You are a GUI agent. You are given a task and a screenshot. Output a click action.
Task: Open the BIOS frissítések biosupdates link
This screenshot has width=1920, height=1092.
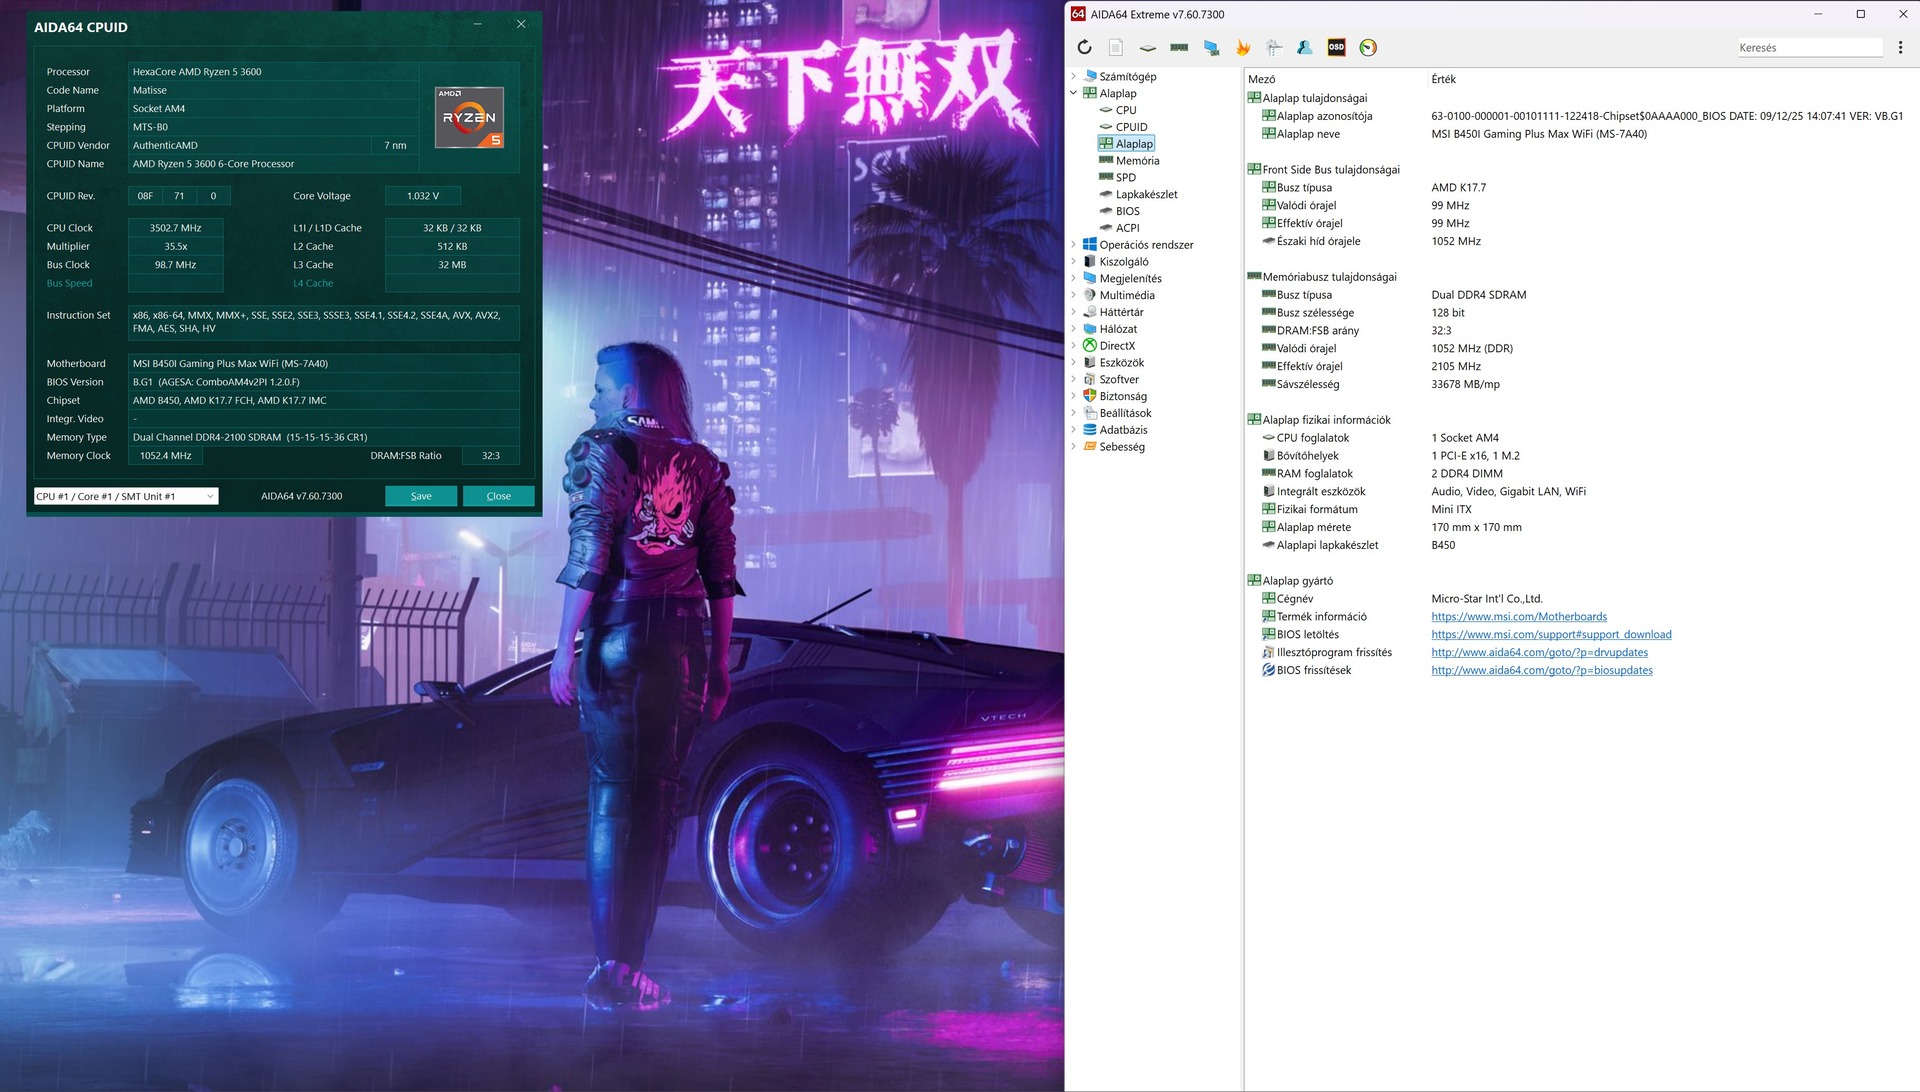[x=1541, y=671]
